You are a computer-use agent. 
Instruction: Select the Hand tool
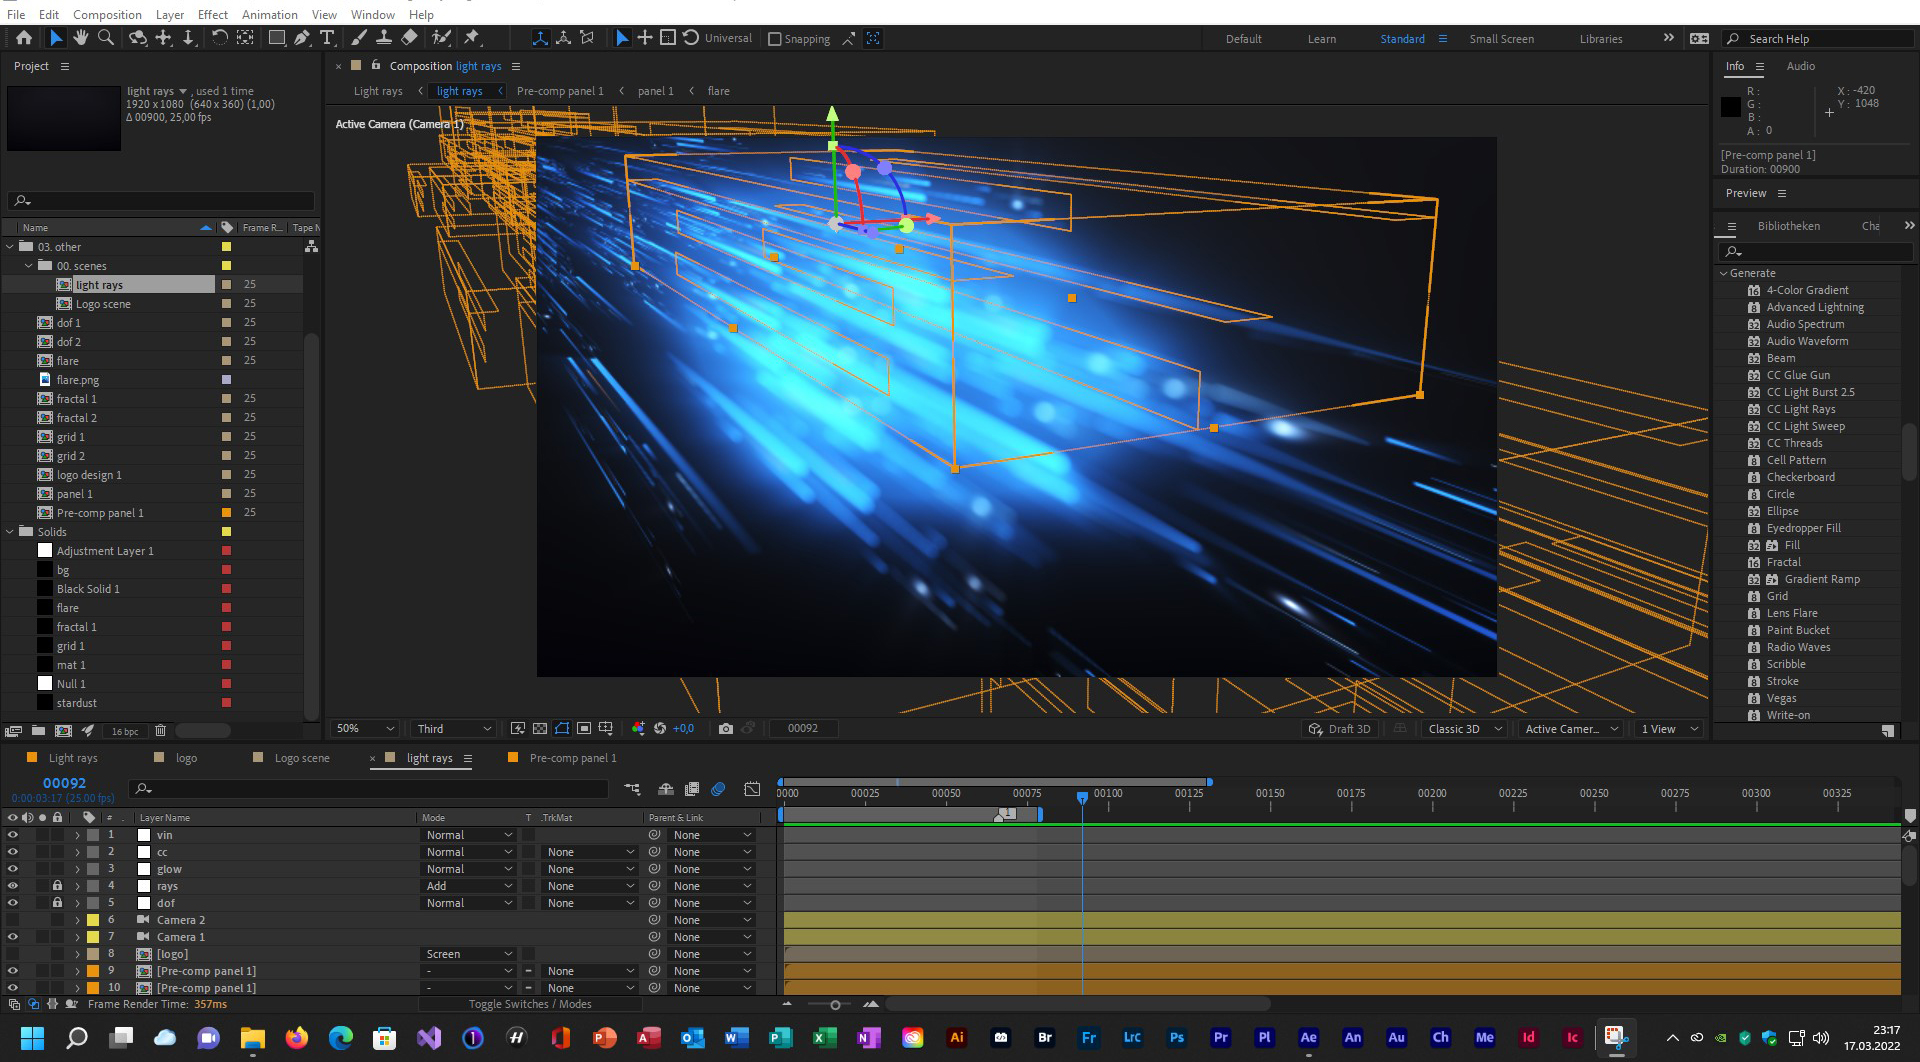(80, 38)
